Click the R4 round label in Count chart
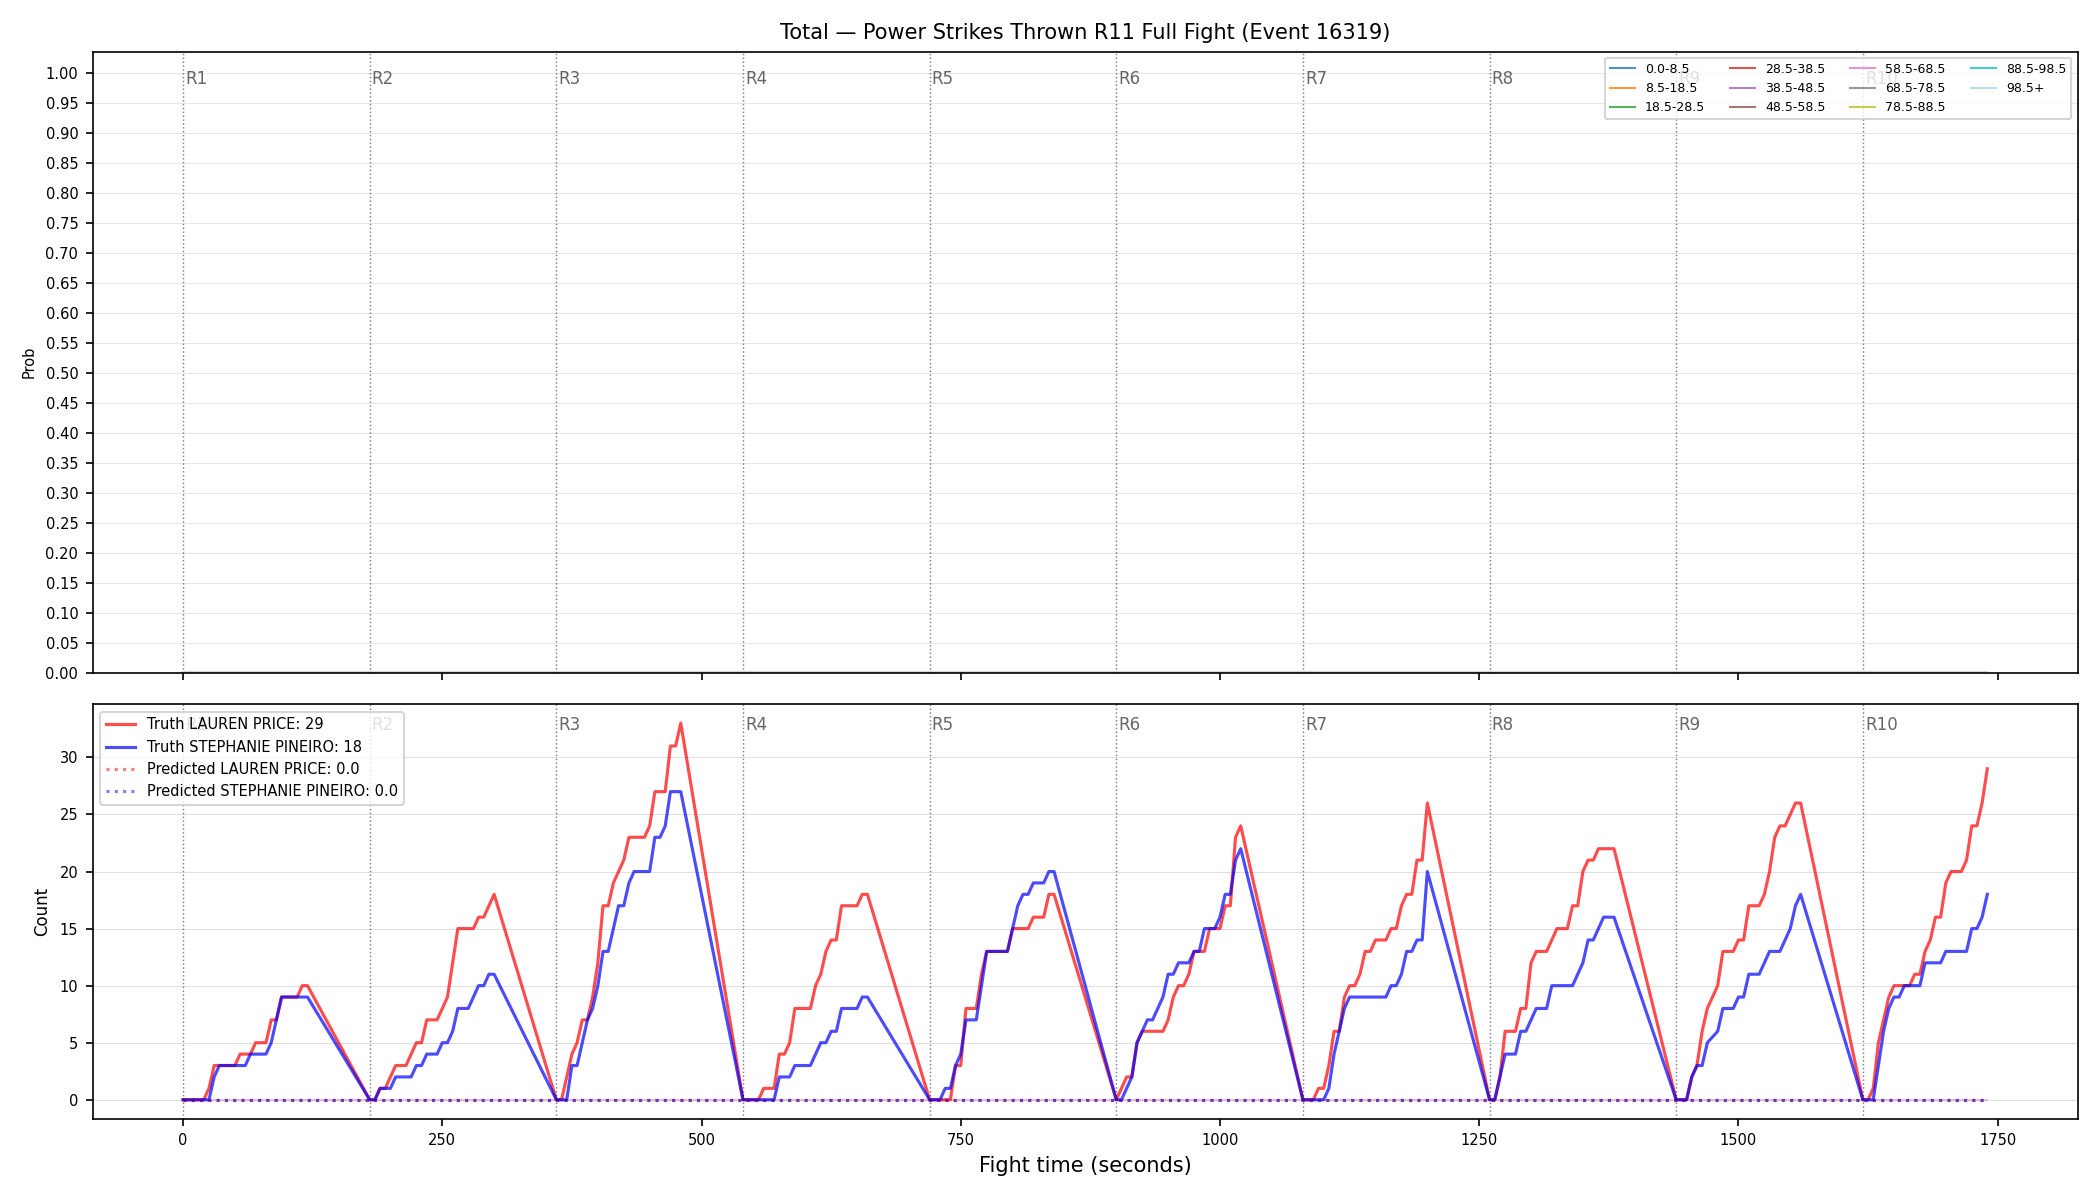The width and height of the screenshot is (2100, 1200). click(x=756, y=724)
